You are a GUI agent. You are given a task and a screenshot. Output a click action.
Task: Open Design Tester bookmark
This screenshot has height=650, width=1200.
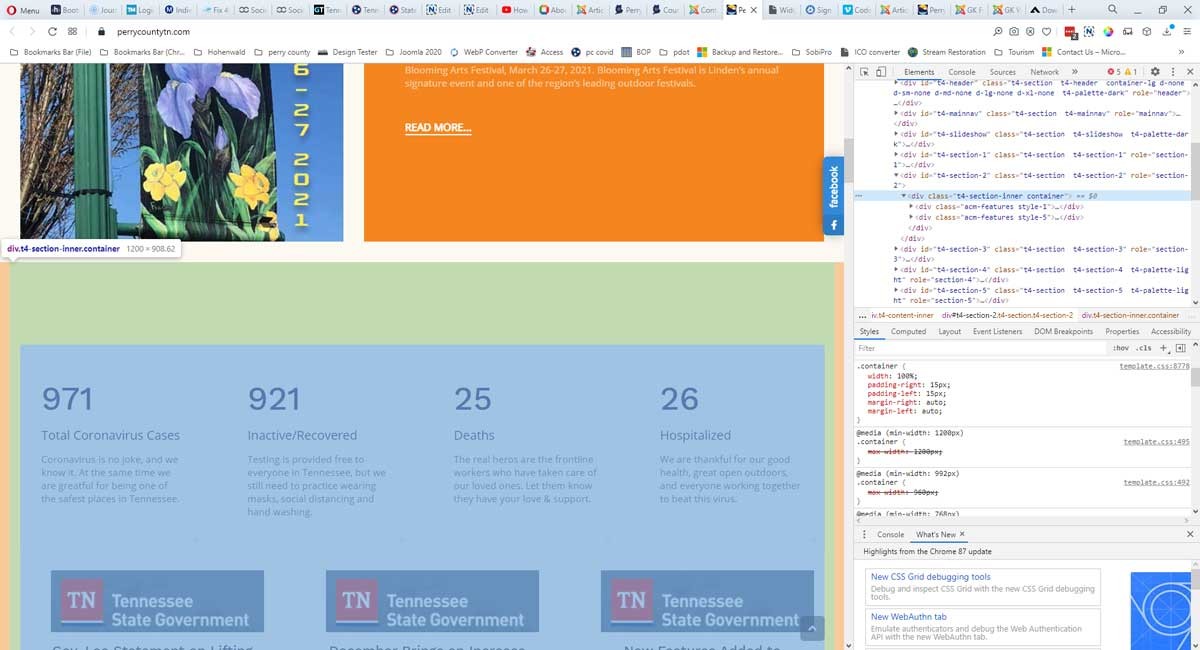click(x=348, y=52)
